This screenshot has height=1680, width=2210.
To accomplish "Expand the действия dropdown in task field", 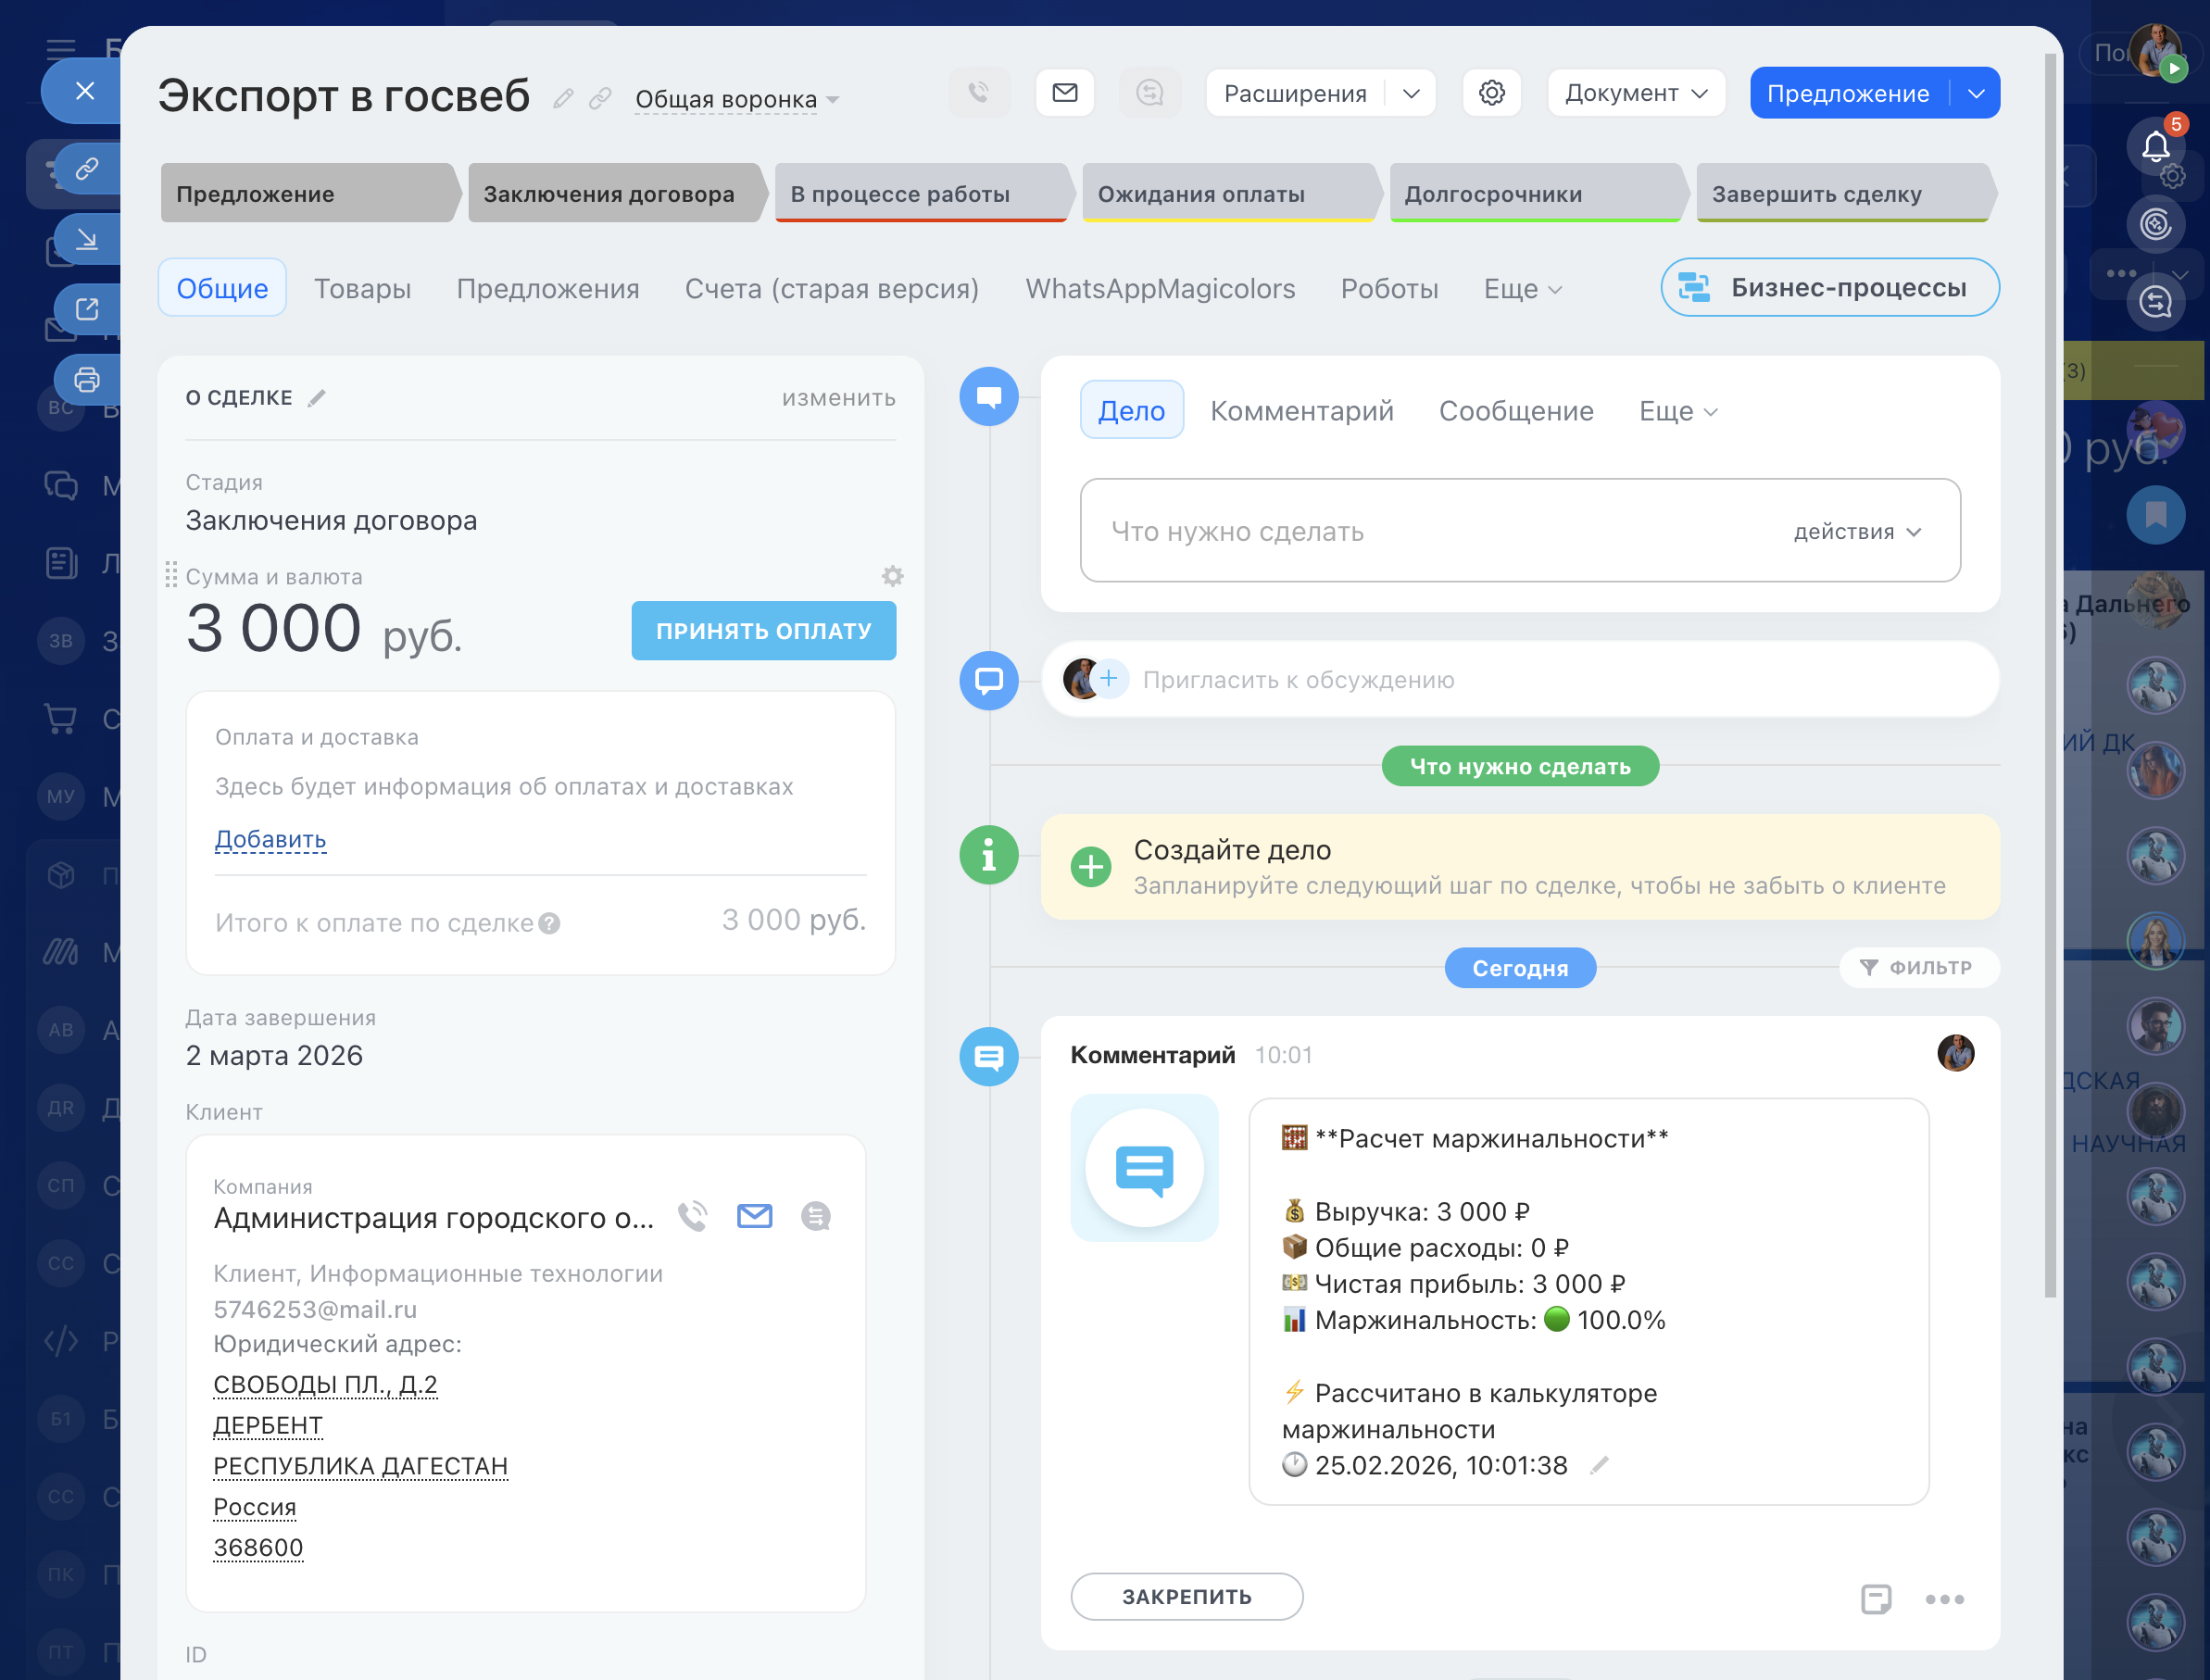I will click(x=1857, y=532).
